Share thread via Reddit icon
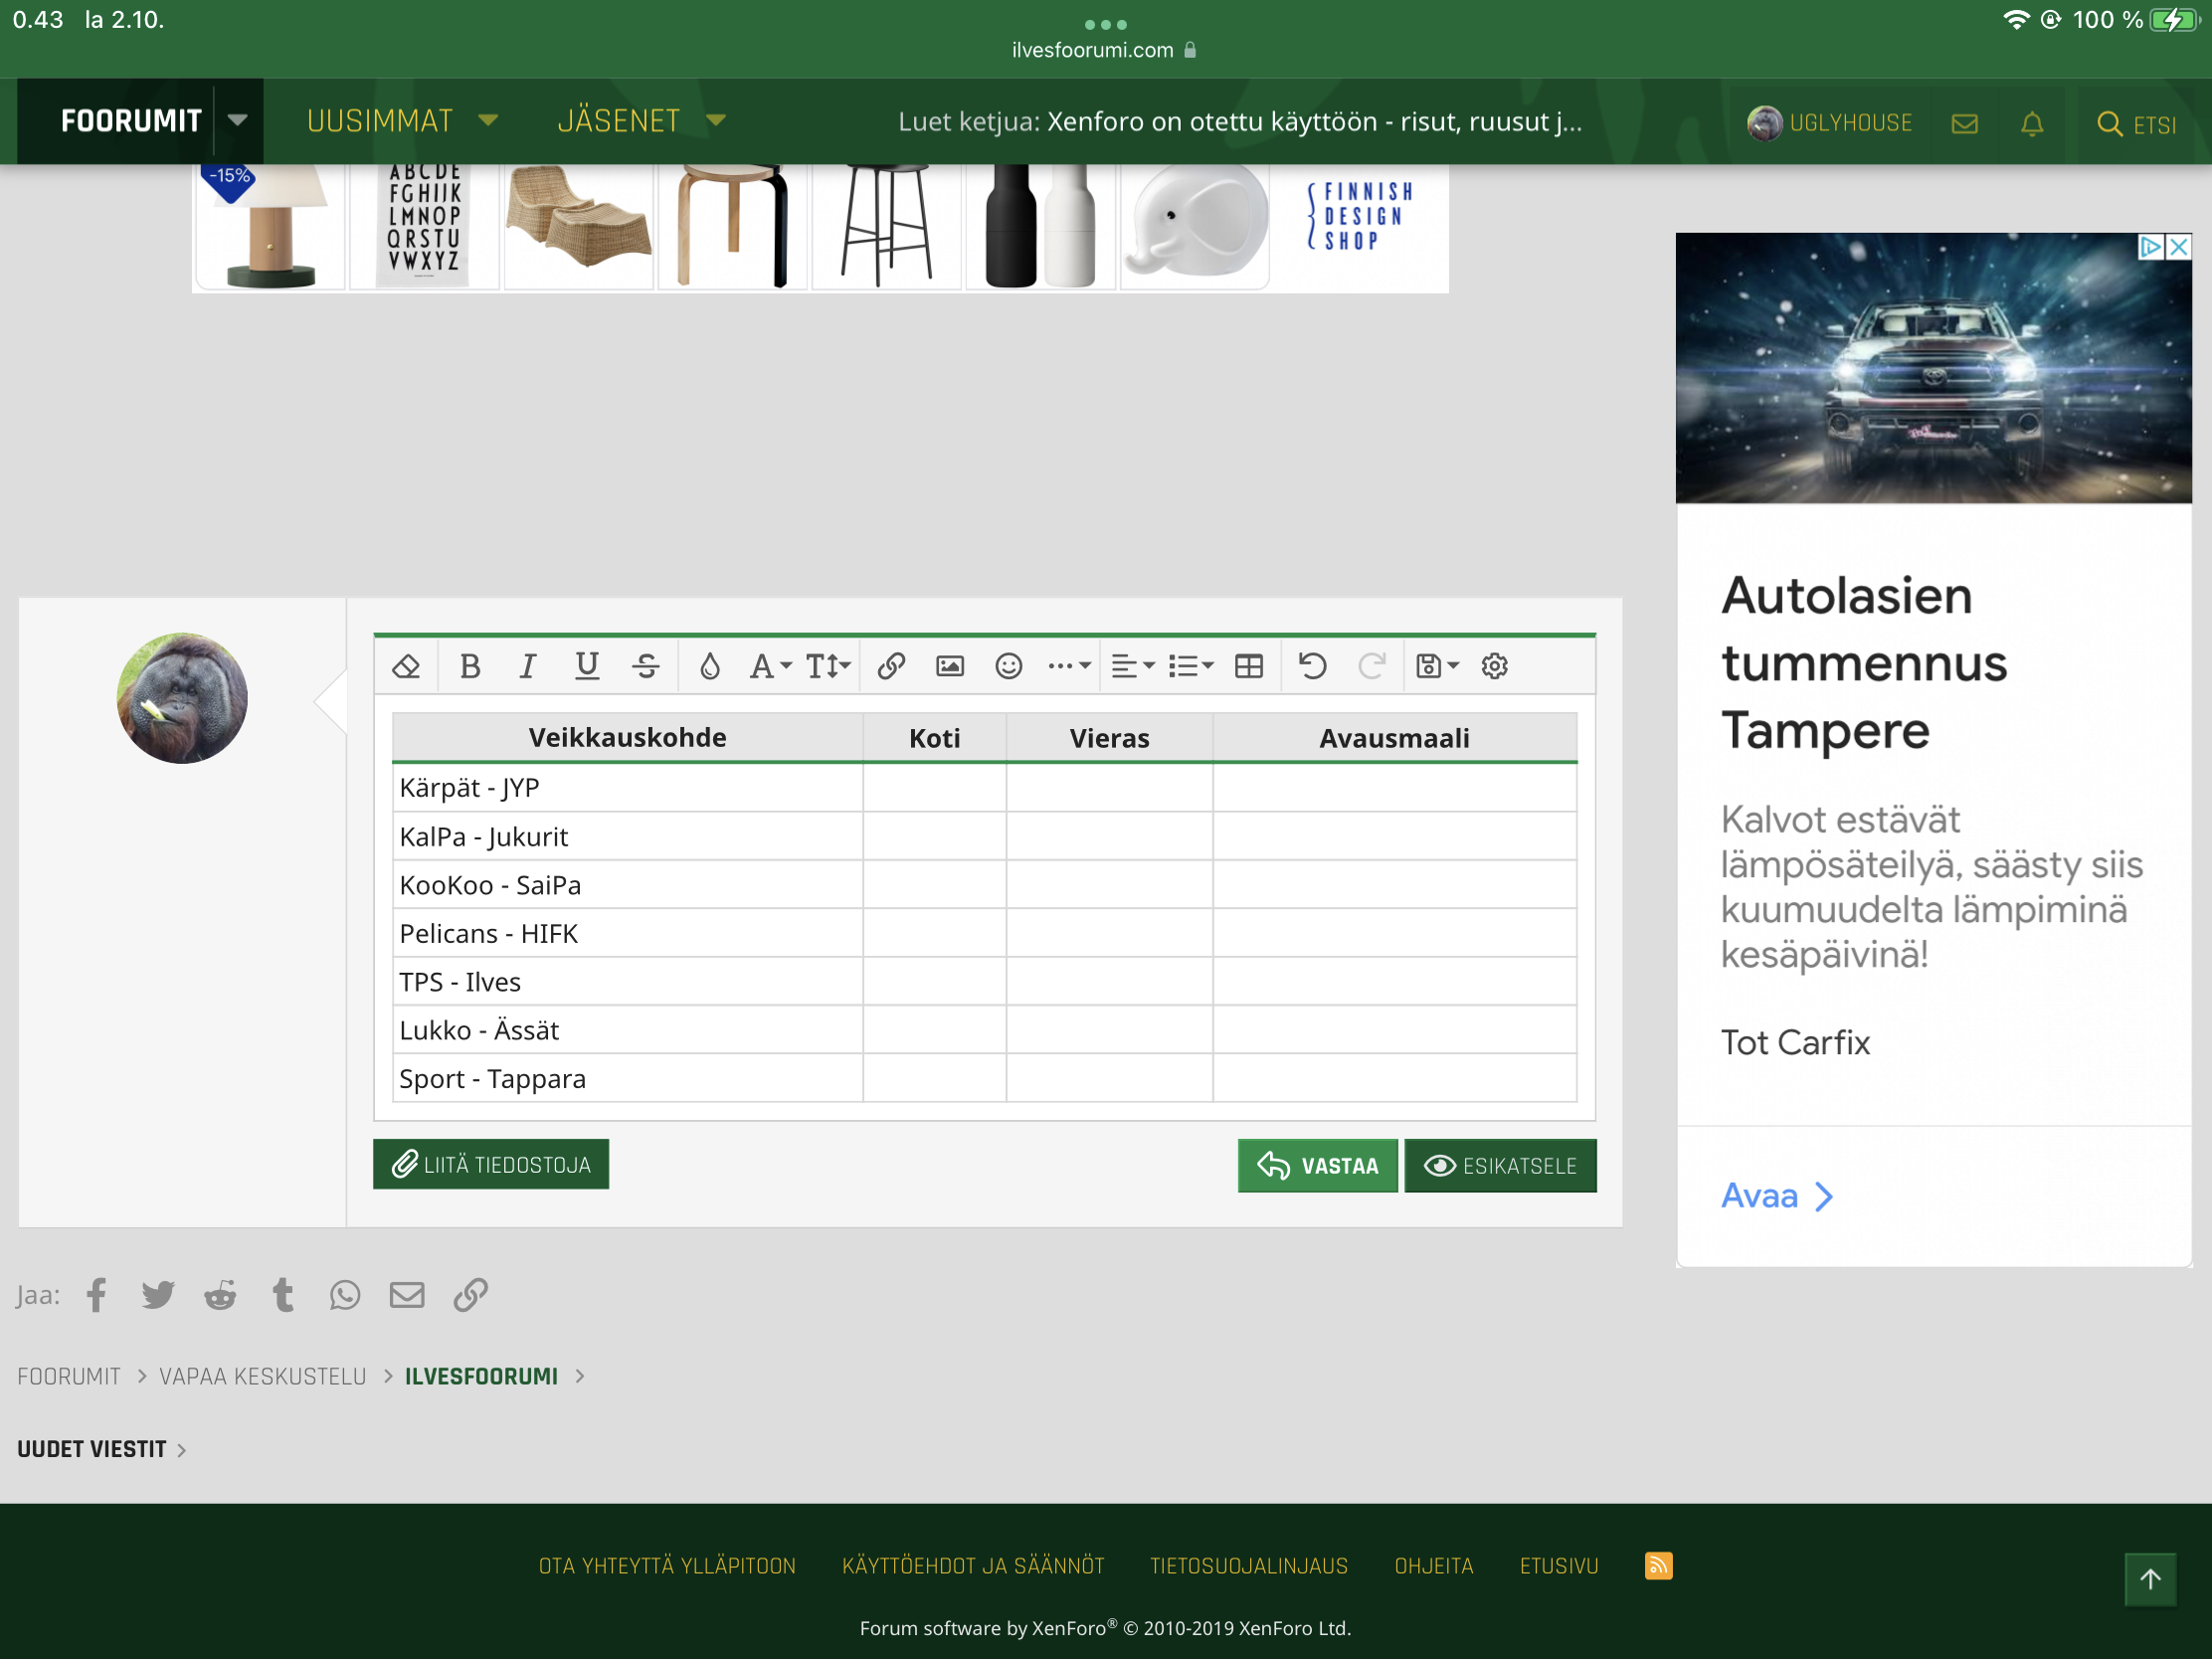This screenshot has width=2212, height=1659. tap(220, 1295)
